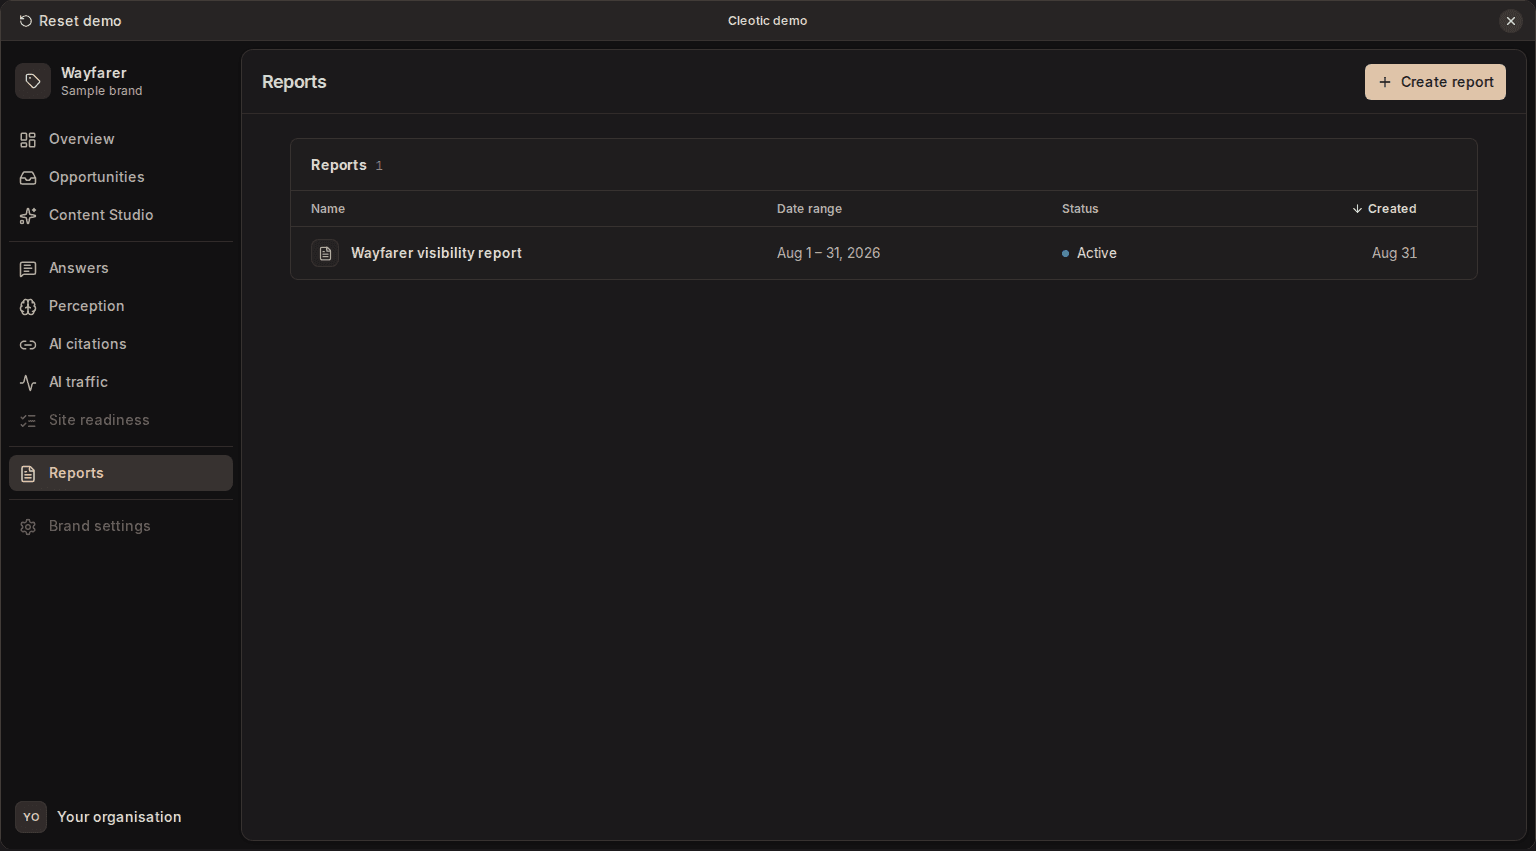This screenshot has height=851, width=1536.
Task: Click the Status column header
Action: click(x=1080, y=209)
